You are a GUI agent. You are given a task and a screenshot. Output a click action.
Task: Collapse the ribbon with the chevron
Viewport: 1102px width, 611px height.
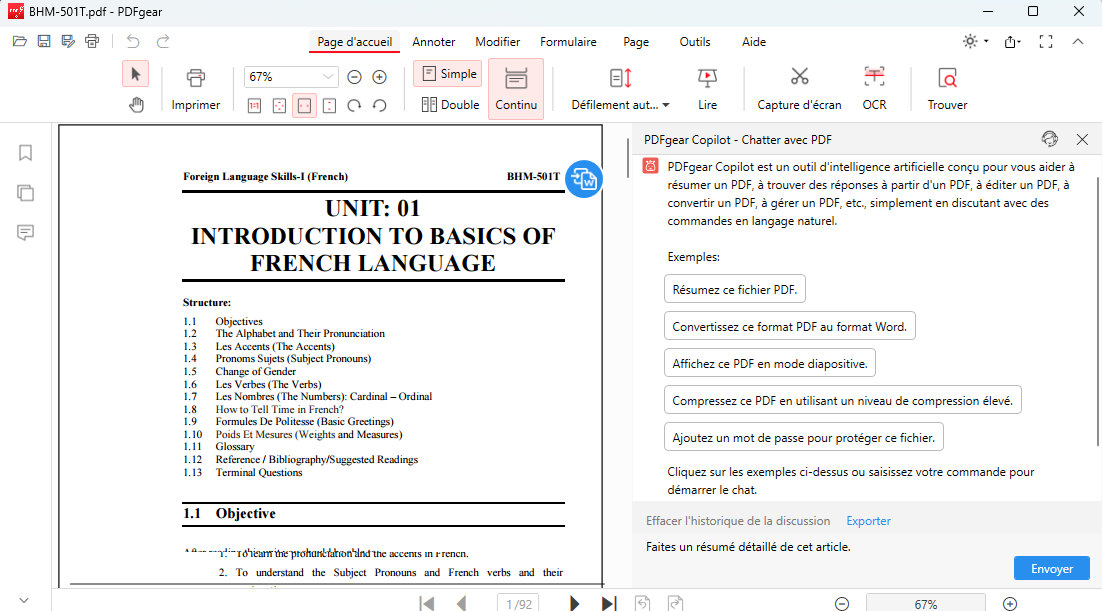coord(1077,41)
